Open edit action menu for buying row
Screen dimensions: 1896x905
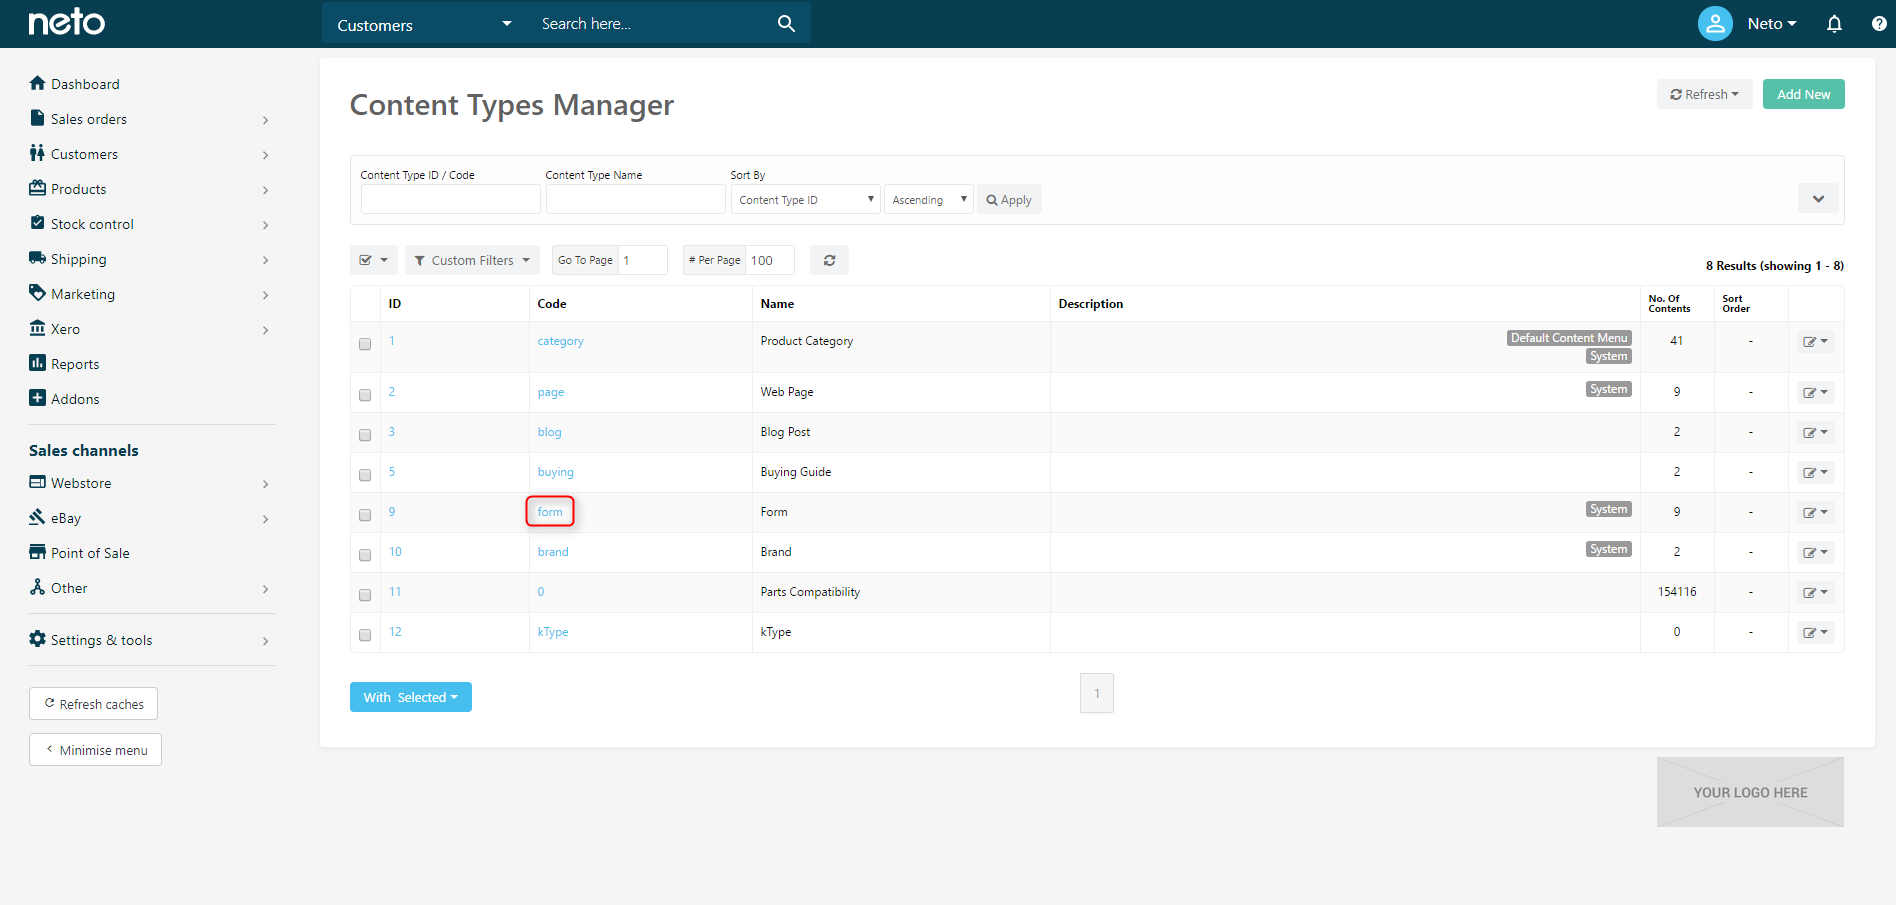point(1815,472)
